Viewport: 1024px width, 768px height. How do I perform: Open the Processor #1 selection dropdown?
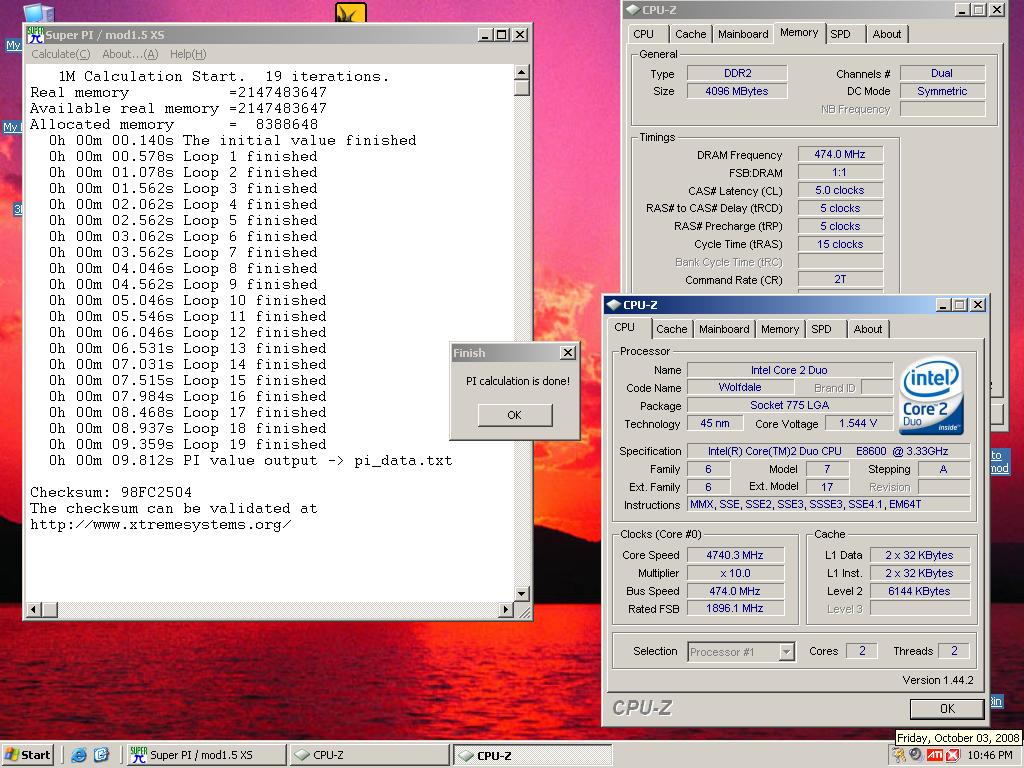tap(786, 652)
